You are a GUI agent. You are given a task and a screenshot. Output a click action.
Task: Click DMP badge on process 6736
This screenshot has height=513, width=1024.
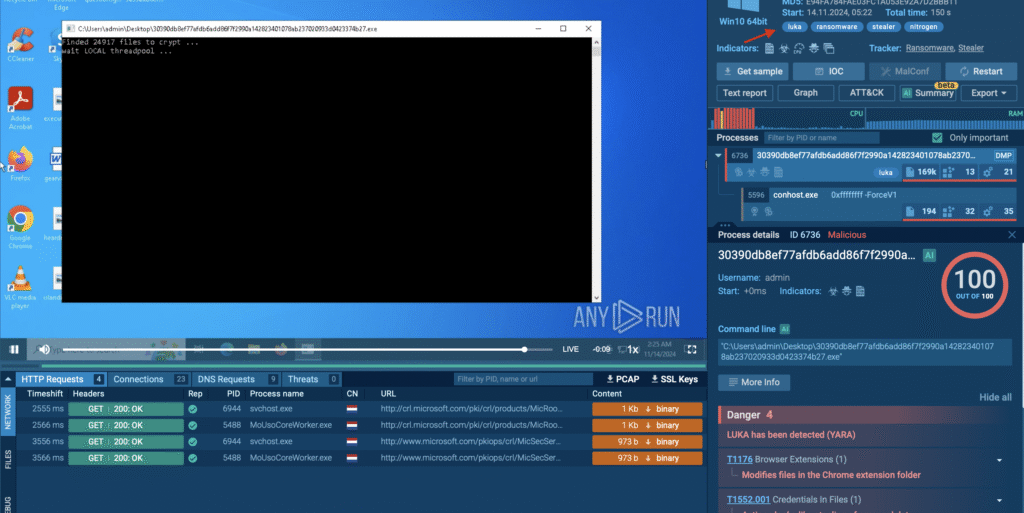click(1003, 155)
